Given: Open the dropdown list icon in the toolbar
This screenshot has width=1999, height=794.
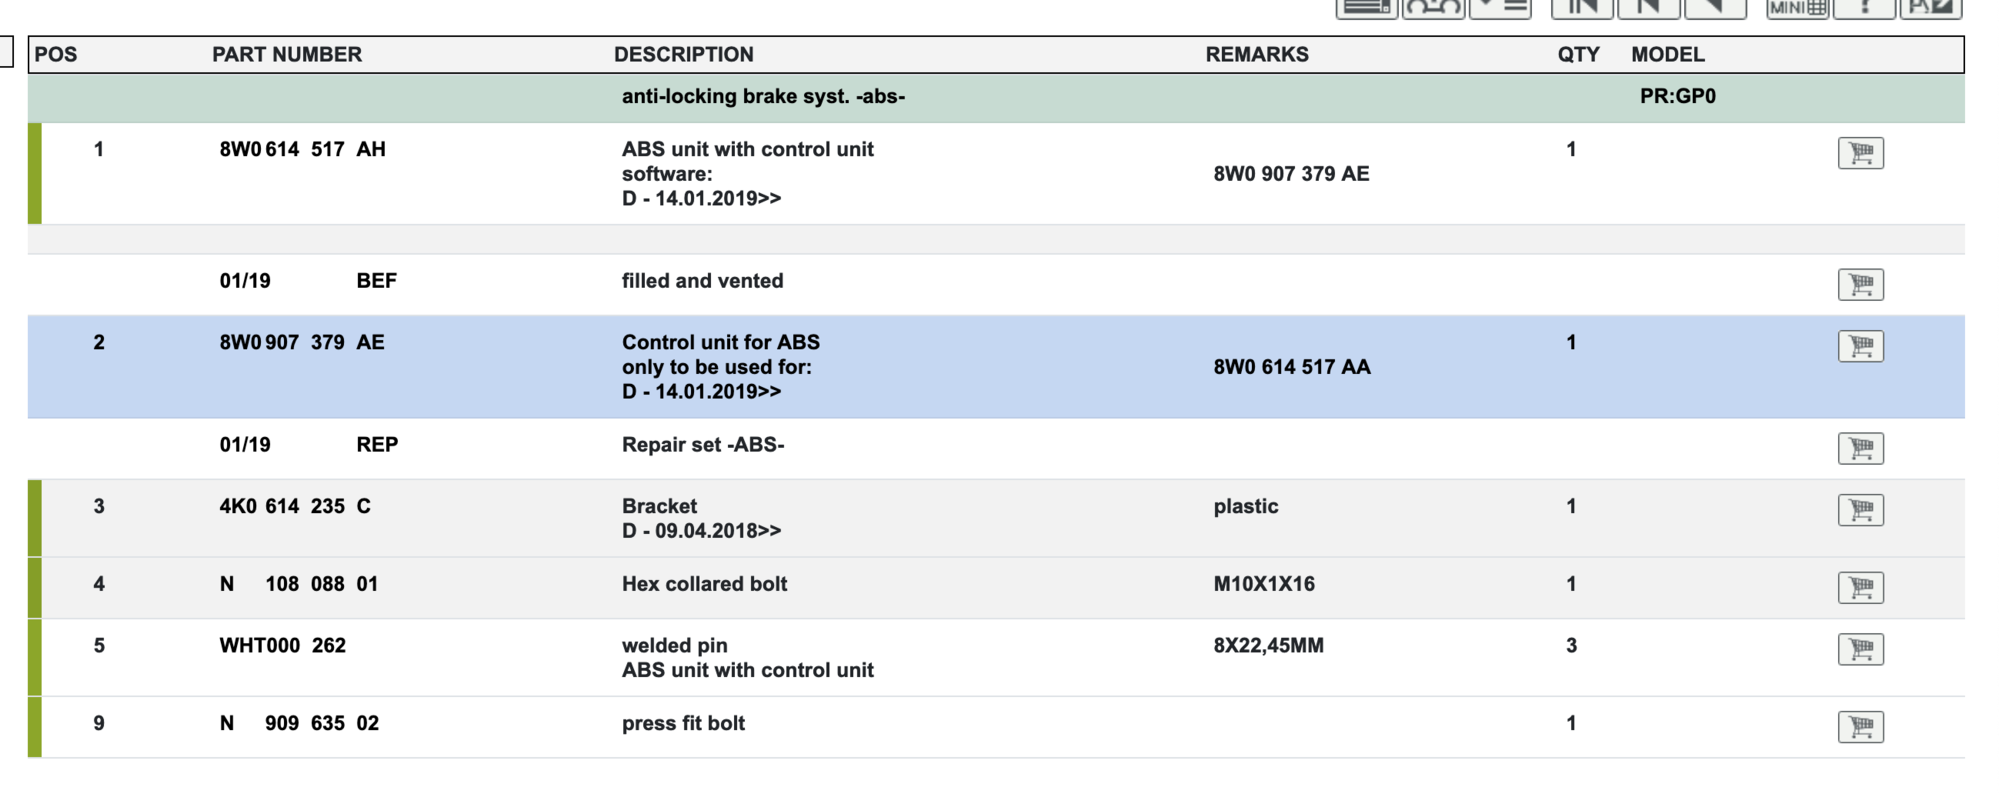Looking at the screenshot, I should pyautogui.click(x=1500, y=9).
